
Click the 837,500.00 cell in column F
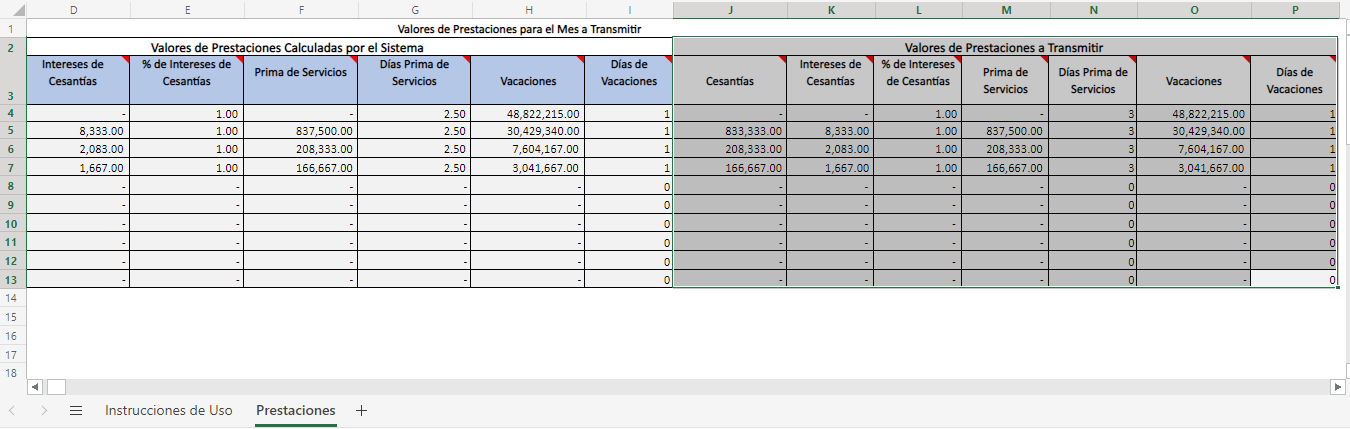coord(299,131)
